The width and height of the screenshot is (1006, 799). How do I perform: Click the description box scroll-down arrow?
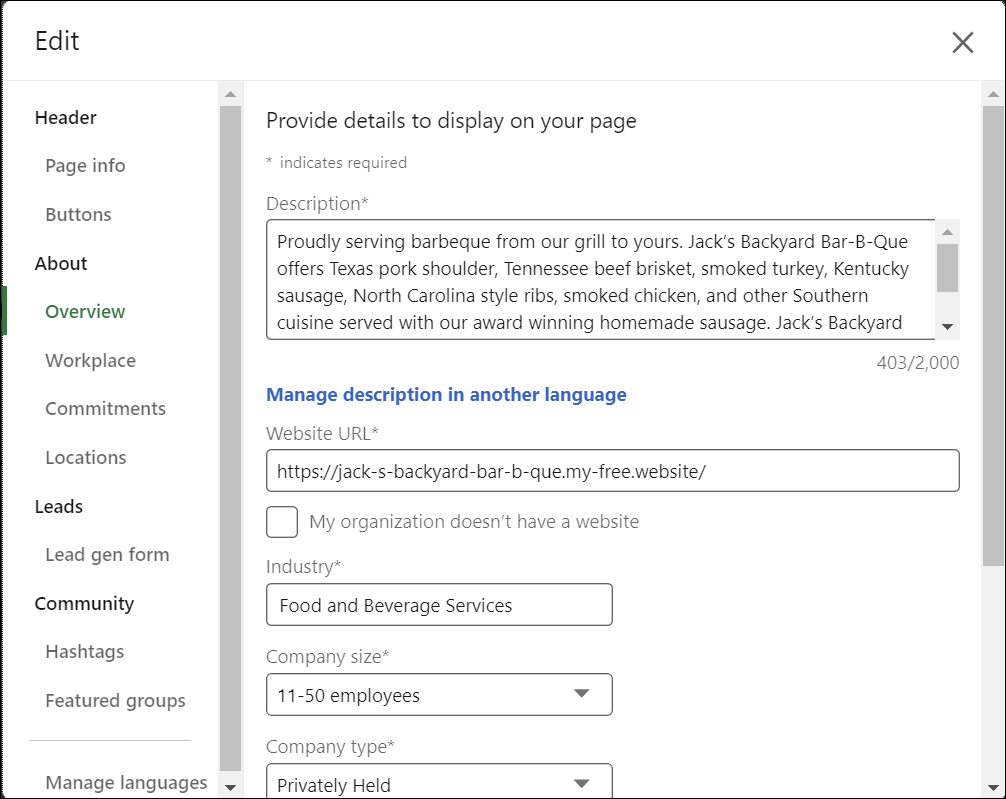click(x=948, y=327)
